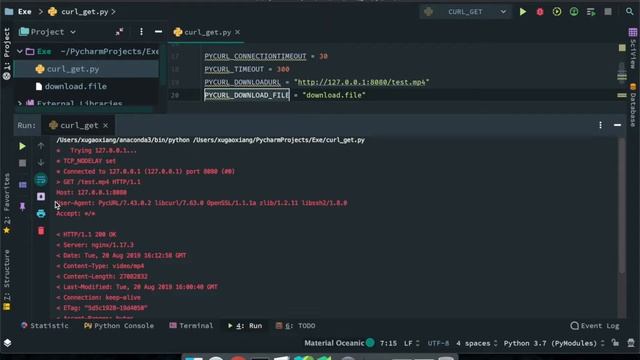Click the 7:15 line-column indicator
The image size is (640, 360).
[388, 343]
